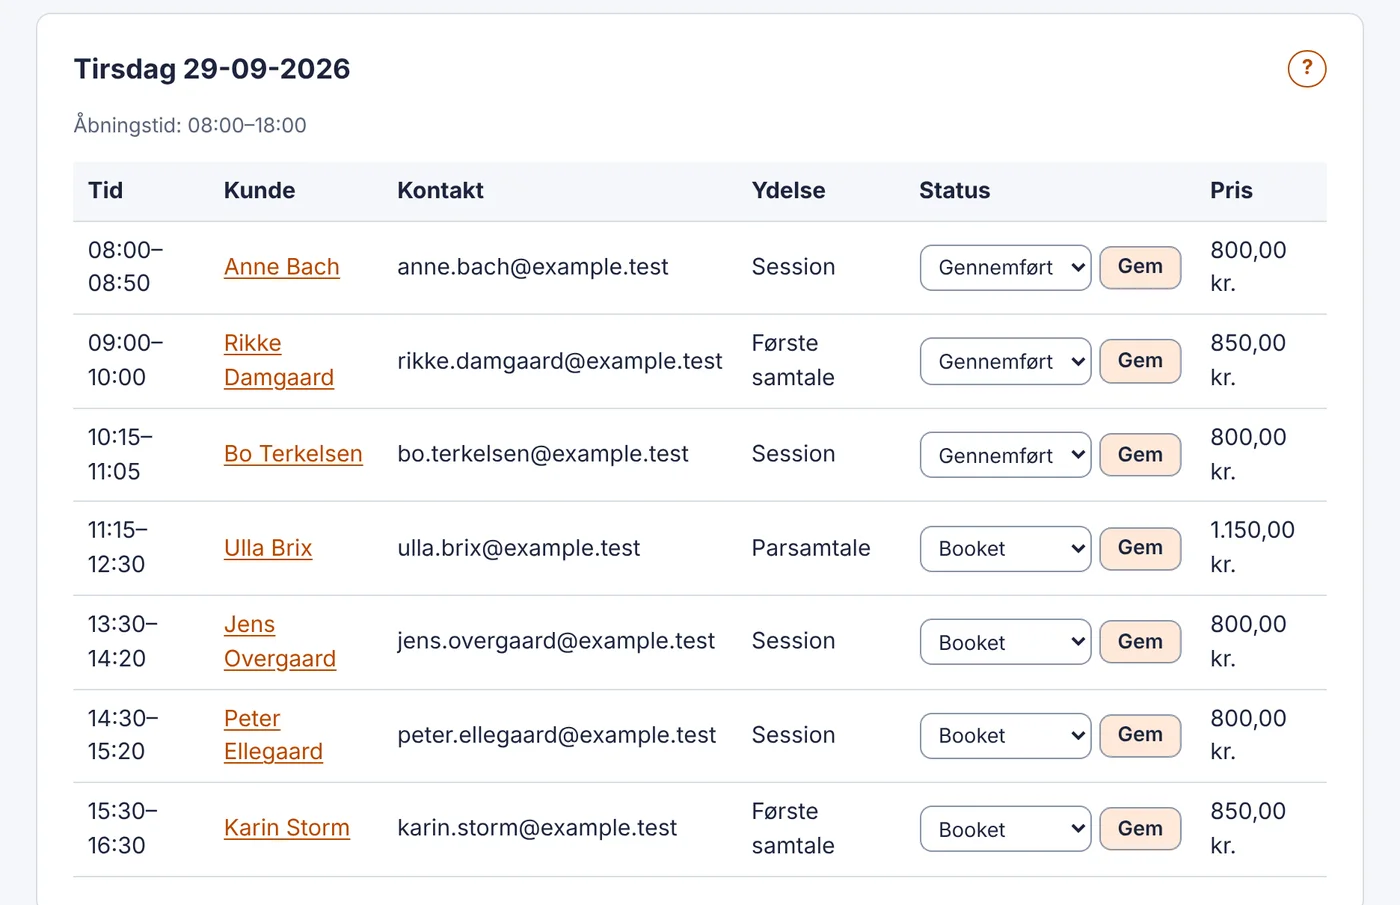Click Gem button in Anne Bach row

[x=1140, y=267]
